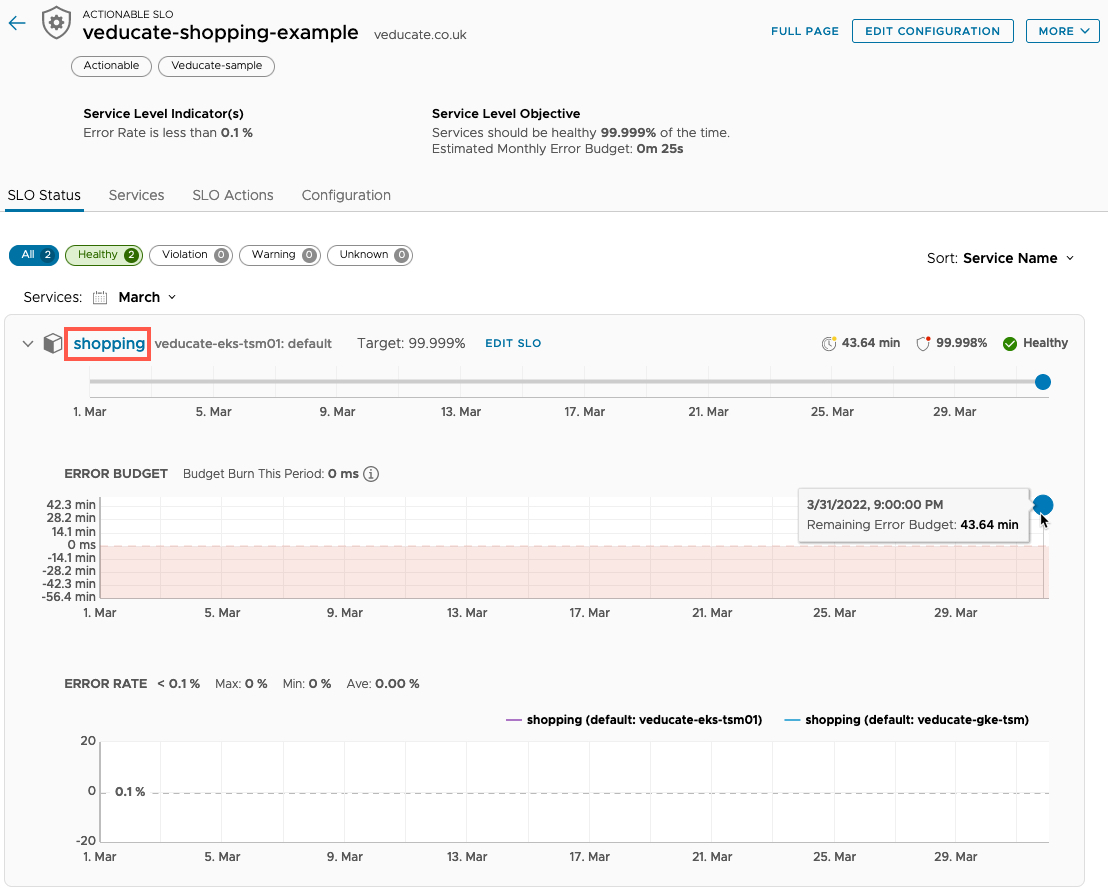Click the SLO shield gear icon

click(x=56, y=23)
